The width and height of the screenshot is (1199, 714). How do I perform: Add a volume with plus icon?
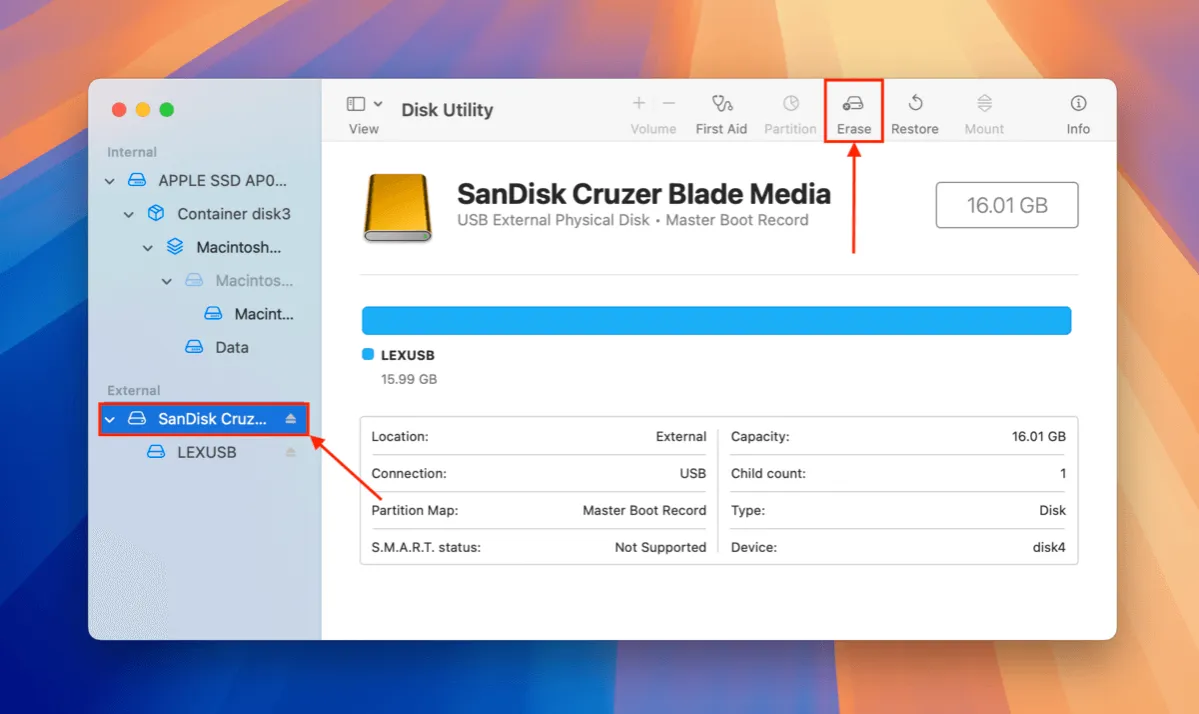pos(638,103)
